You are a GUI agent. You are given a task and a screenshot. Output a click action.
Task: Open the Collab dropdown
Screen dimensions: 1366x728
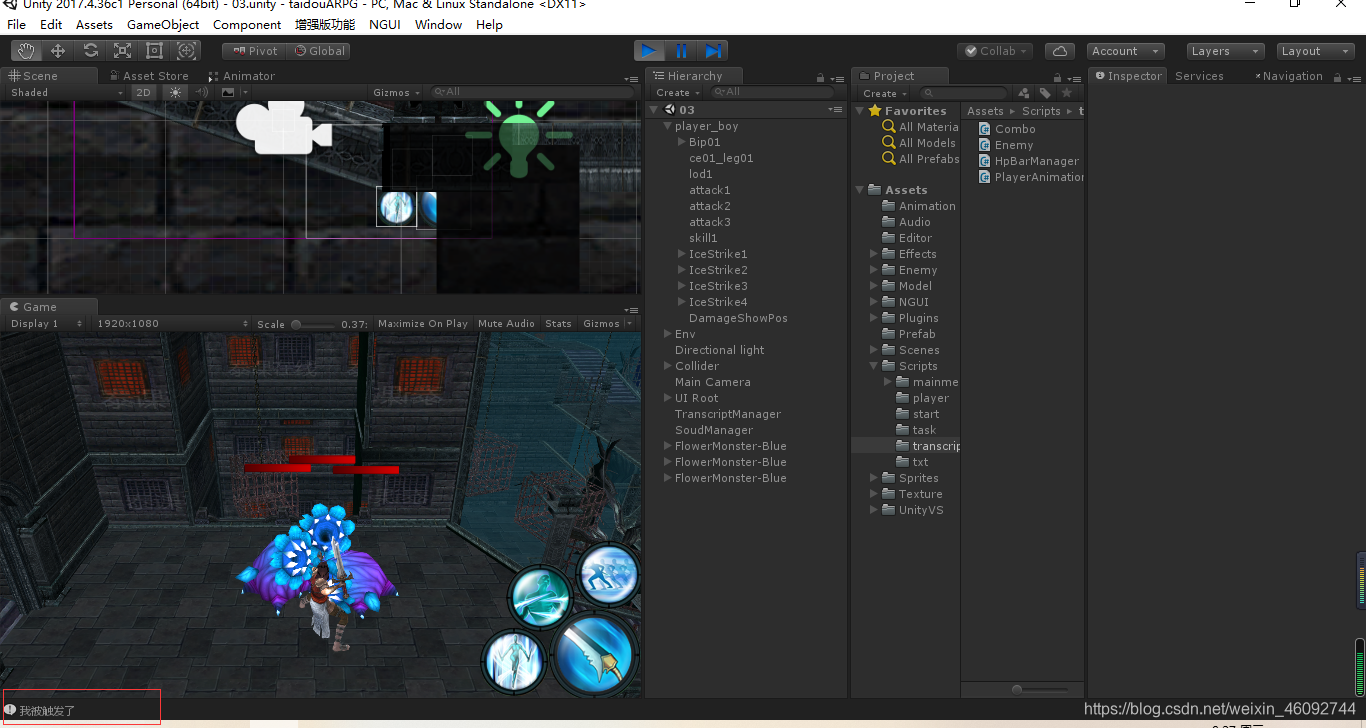point(995,51)
